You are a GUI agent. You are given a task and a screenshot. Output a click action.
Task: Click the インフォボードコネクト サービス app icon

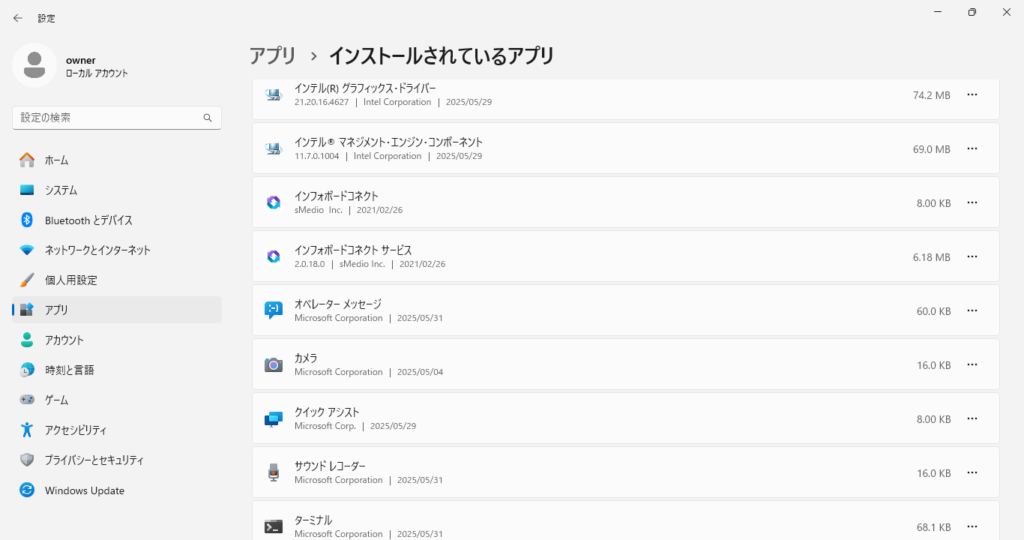[274, 257]
